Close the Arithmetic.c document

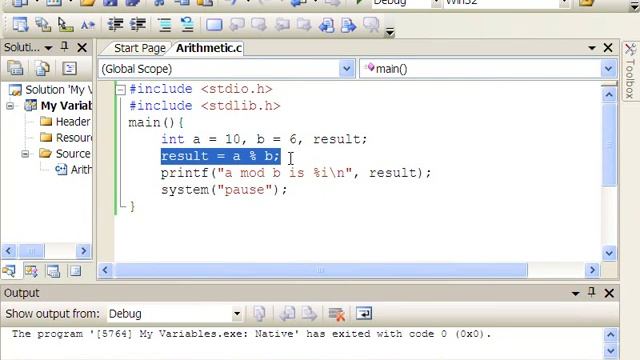point(608,48)
